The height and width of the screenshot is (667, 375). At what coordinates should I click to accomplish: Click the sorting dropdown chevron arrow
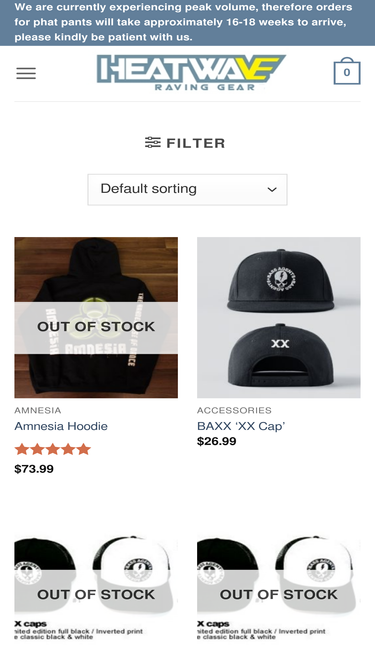[x=272, y=190]
